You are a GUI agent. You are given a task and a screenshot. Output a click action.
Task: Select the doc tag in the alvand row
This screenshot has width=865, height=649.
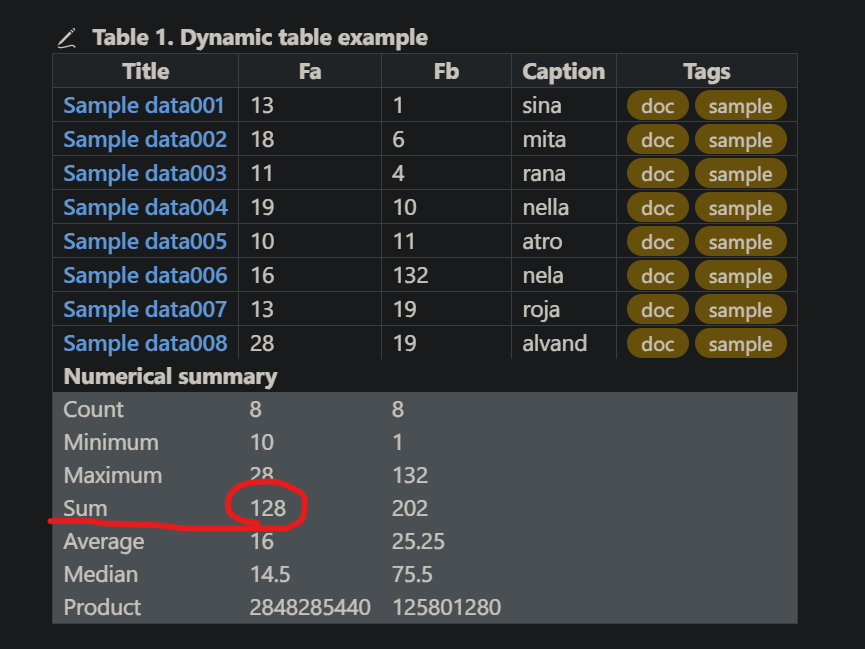tap(658, 344)
